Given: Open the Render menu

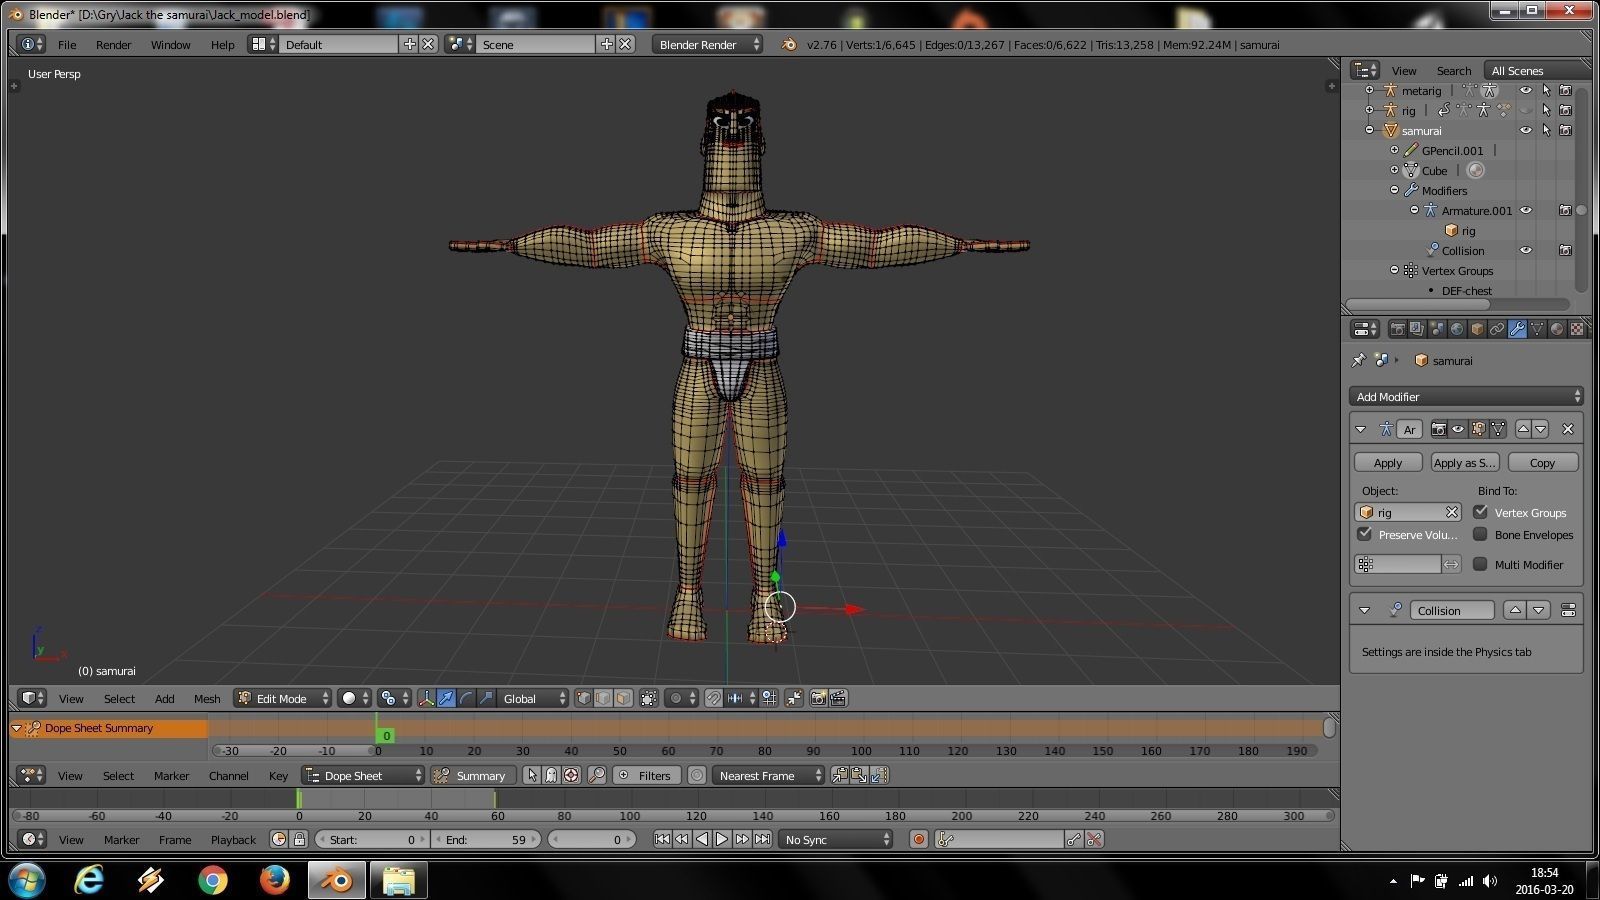Looking at the screenshot, I should tap(113, 44).
